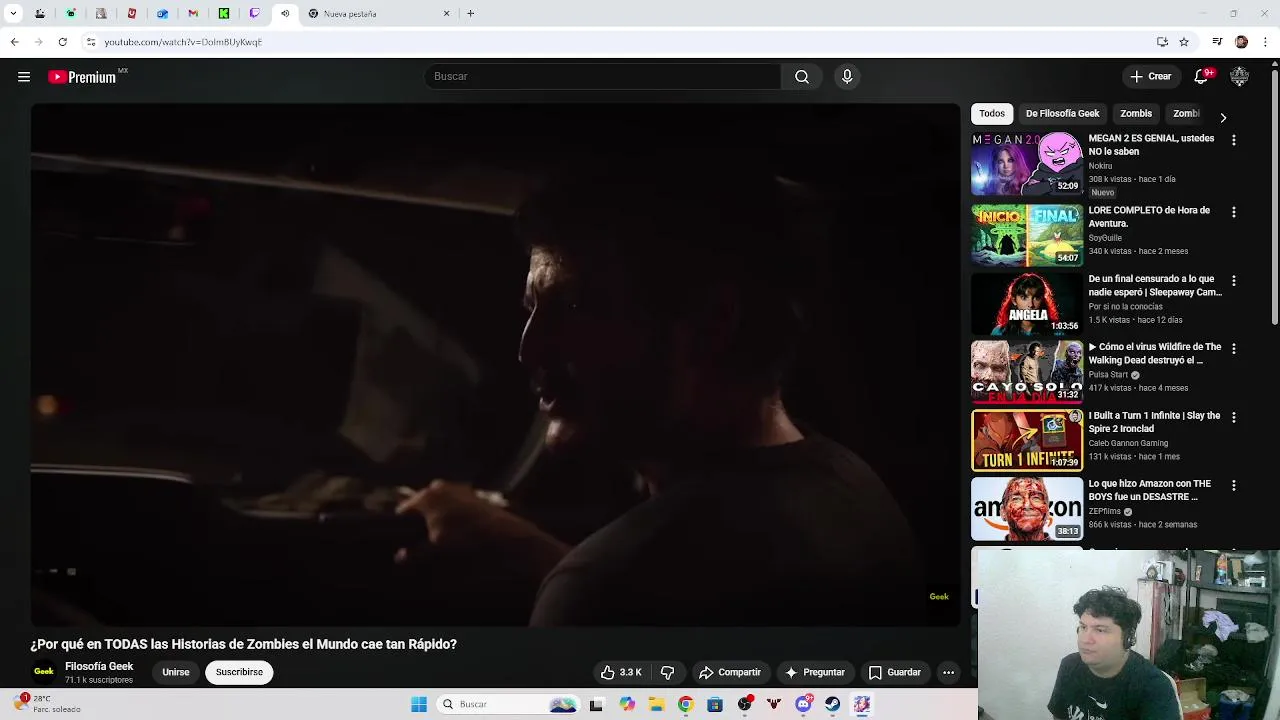Open Filosofía Geek channel avatar
Image resolution: width=1280 pixels, height=720 pixels.
[44, 672]
